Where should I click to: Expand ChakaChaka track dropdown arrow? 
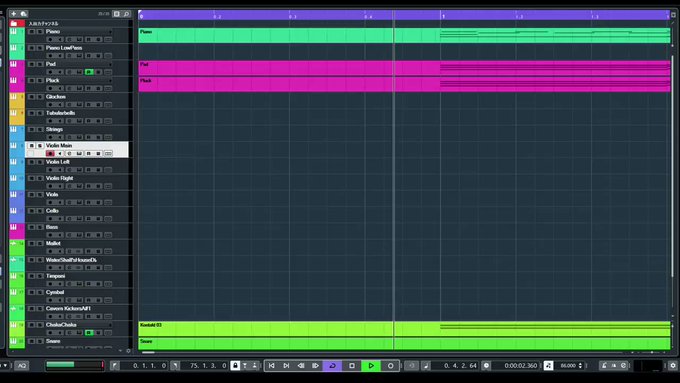[x=110, y=325]
